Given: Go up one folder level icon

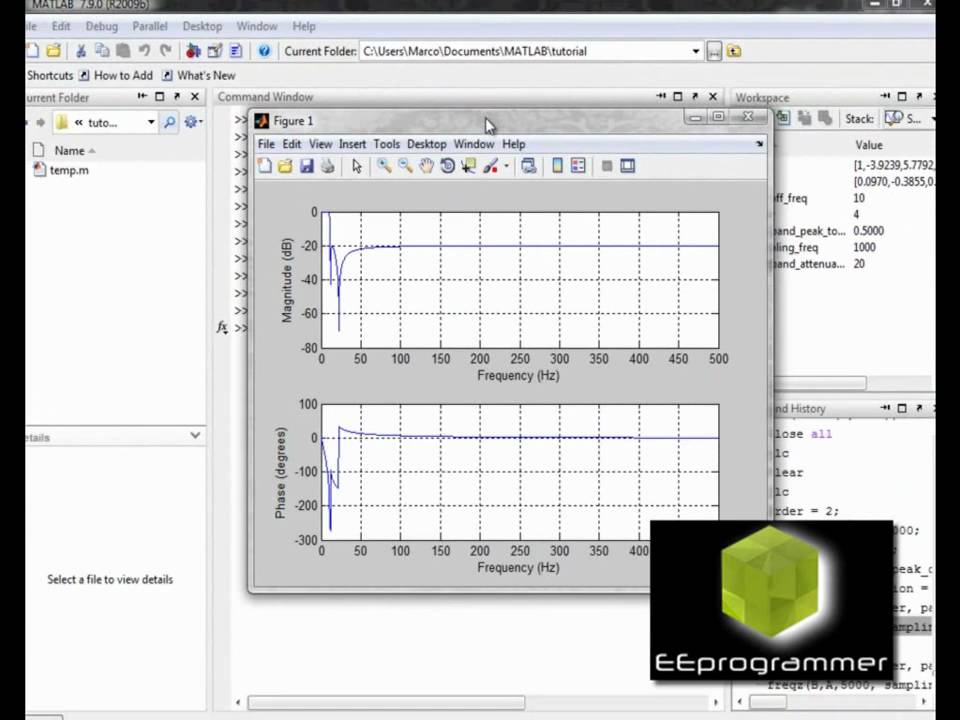Looking at the screenshot, I should [x=734, y=51].
